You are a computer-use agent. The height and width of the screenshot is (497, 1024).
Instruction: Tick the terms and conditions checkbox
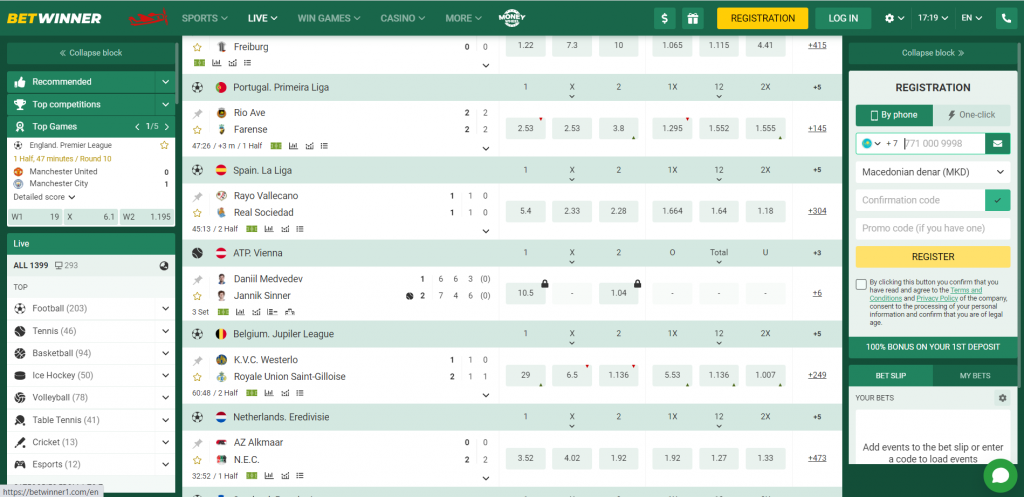coord(861,284)
